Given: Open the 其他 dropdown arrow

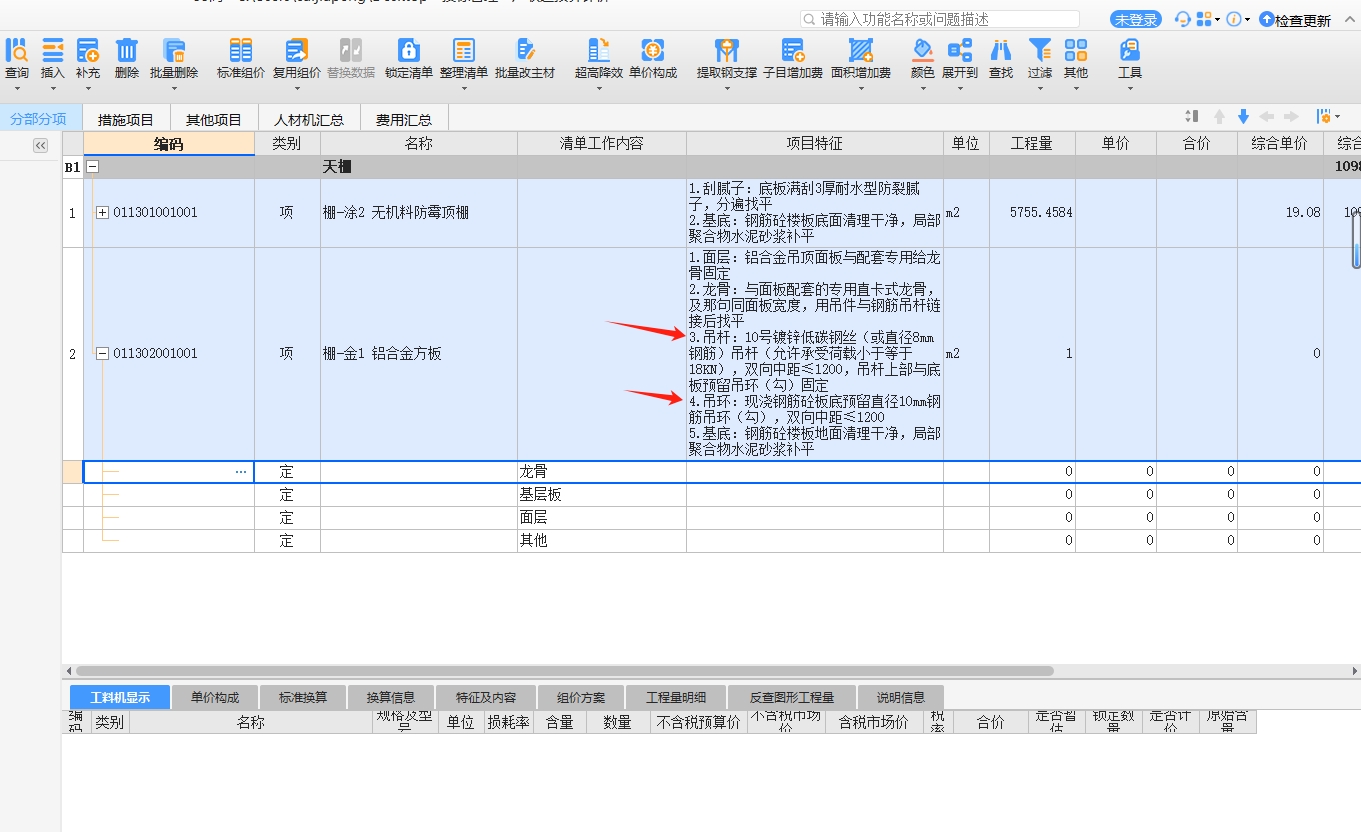Looking at the screenshot, I should [1076, 88].
